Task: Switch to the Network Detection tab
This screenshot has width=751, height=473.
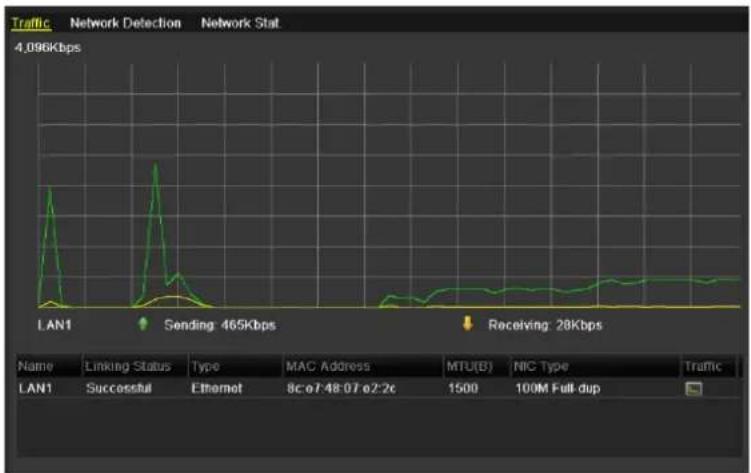Action: click(125, 23)
